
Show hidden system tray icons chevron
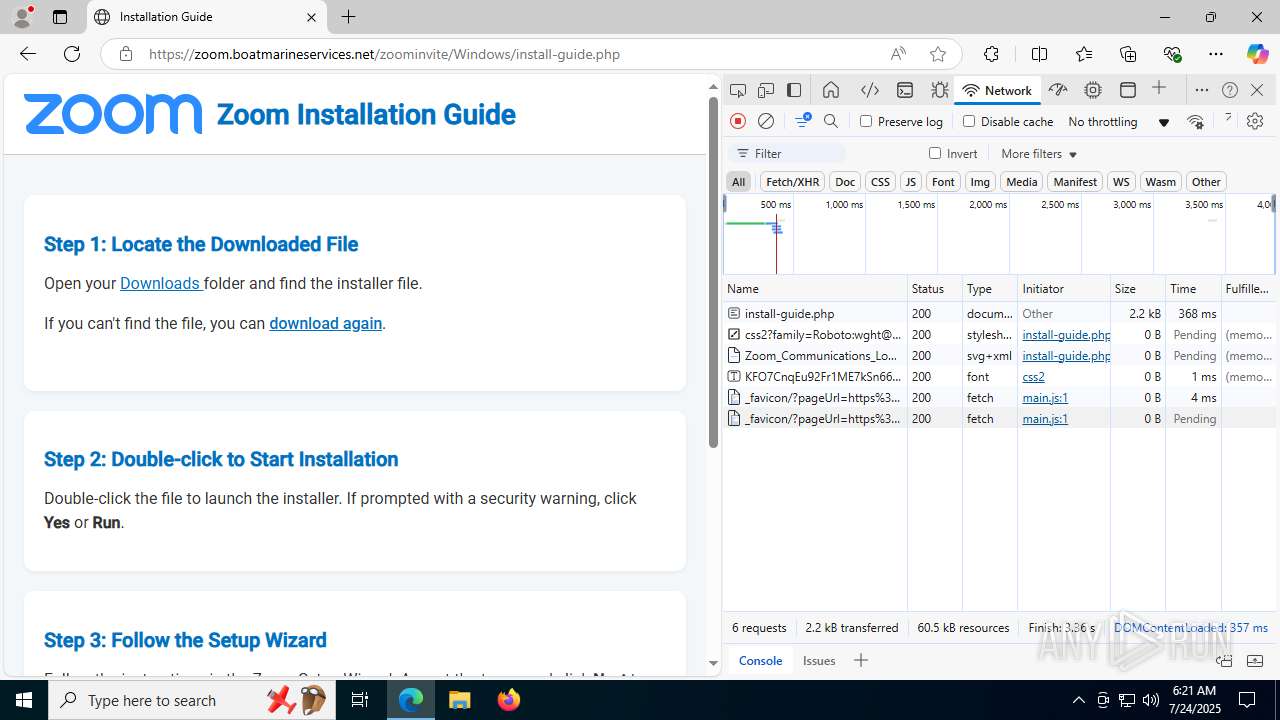[x=1078, y=700]
